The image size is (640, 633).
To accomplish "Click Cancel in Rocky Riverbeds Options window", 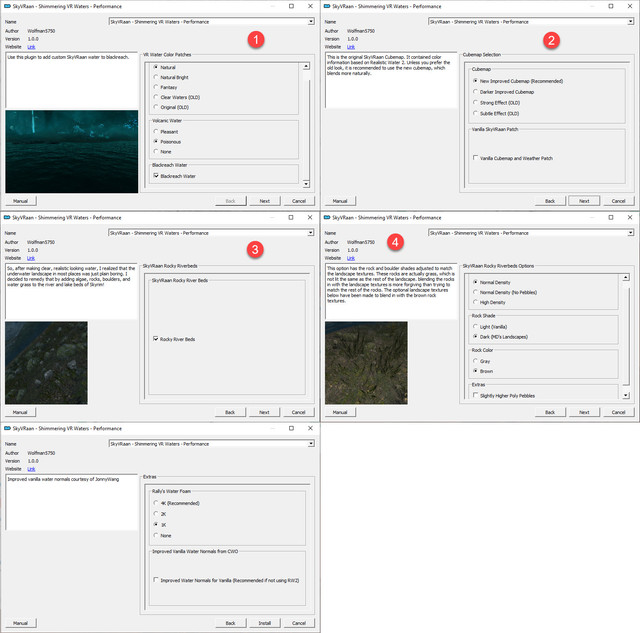I will tap(618, 412).
